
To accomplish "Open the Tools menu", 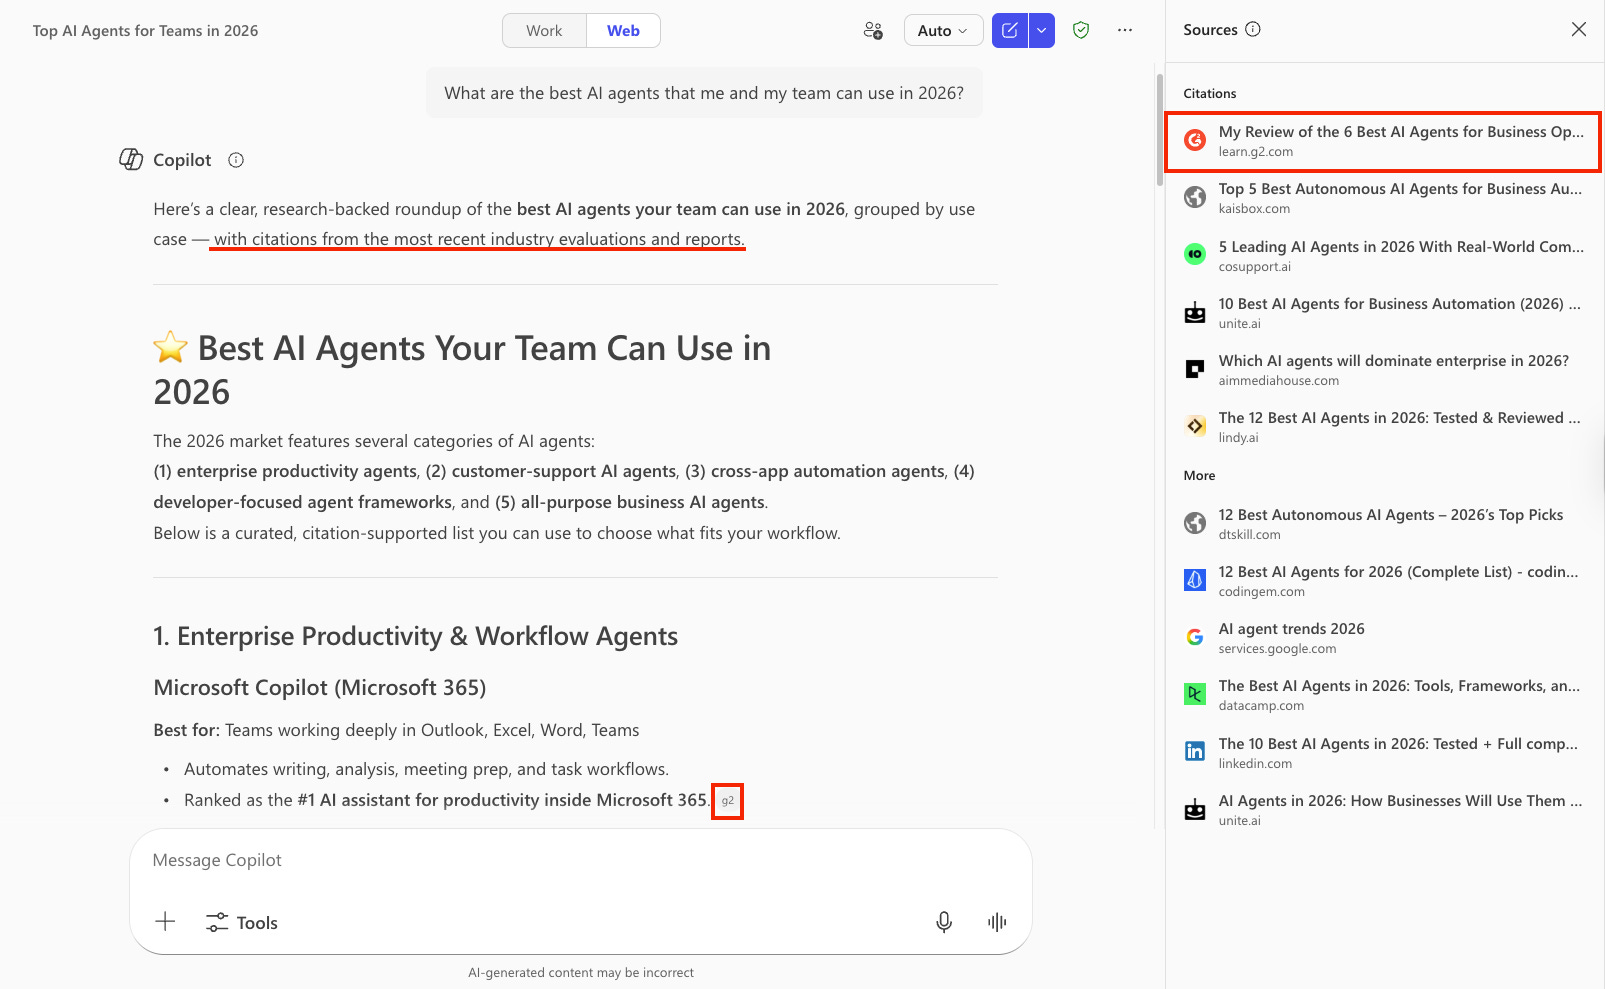I will click(241, 923).
